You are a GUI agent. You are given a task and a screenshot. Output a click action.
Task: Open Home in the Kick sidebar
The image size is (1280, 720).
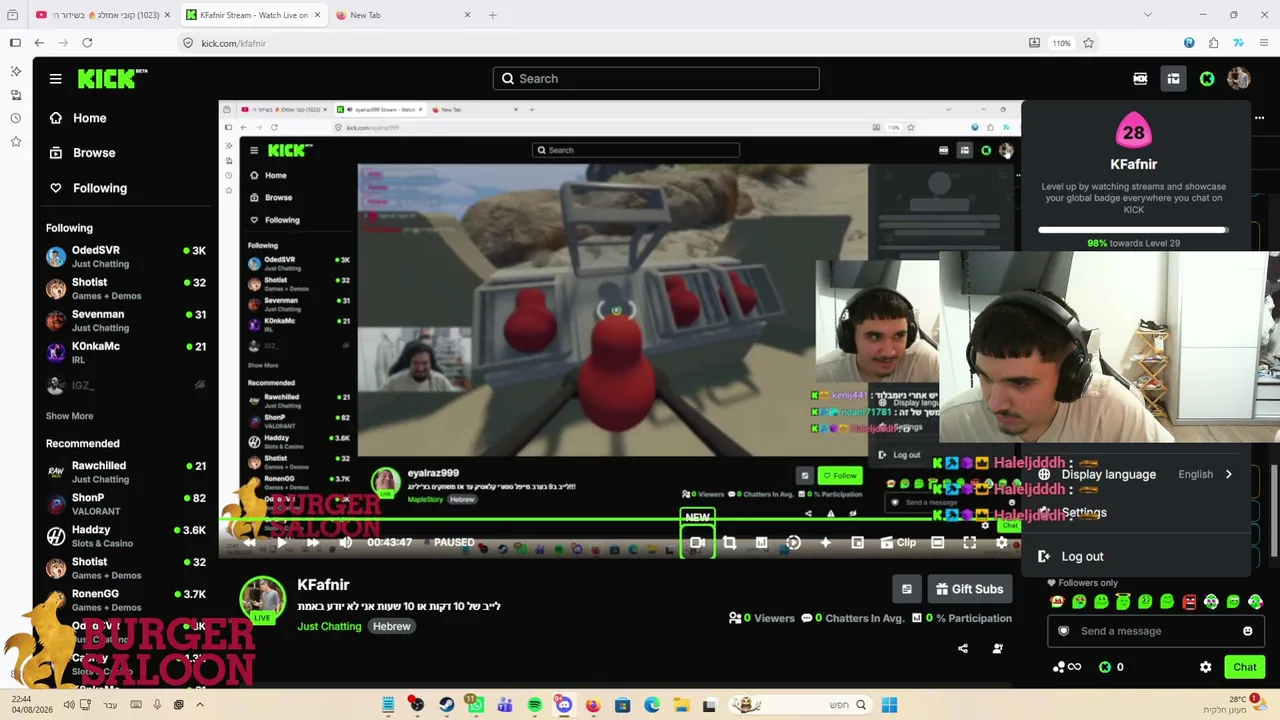click(x=78, y=118)
